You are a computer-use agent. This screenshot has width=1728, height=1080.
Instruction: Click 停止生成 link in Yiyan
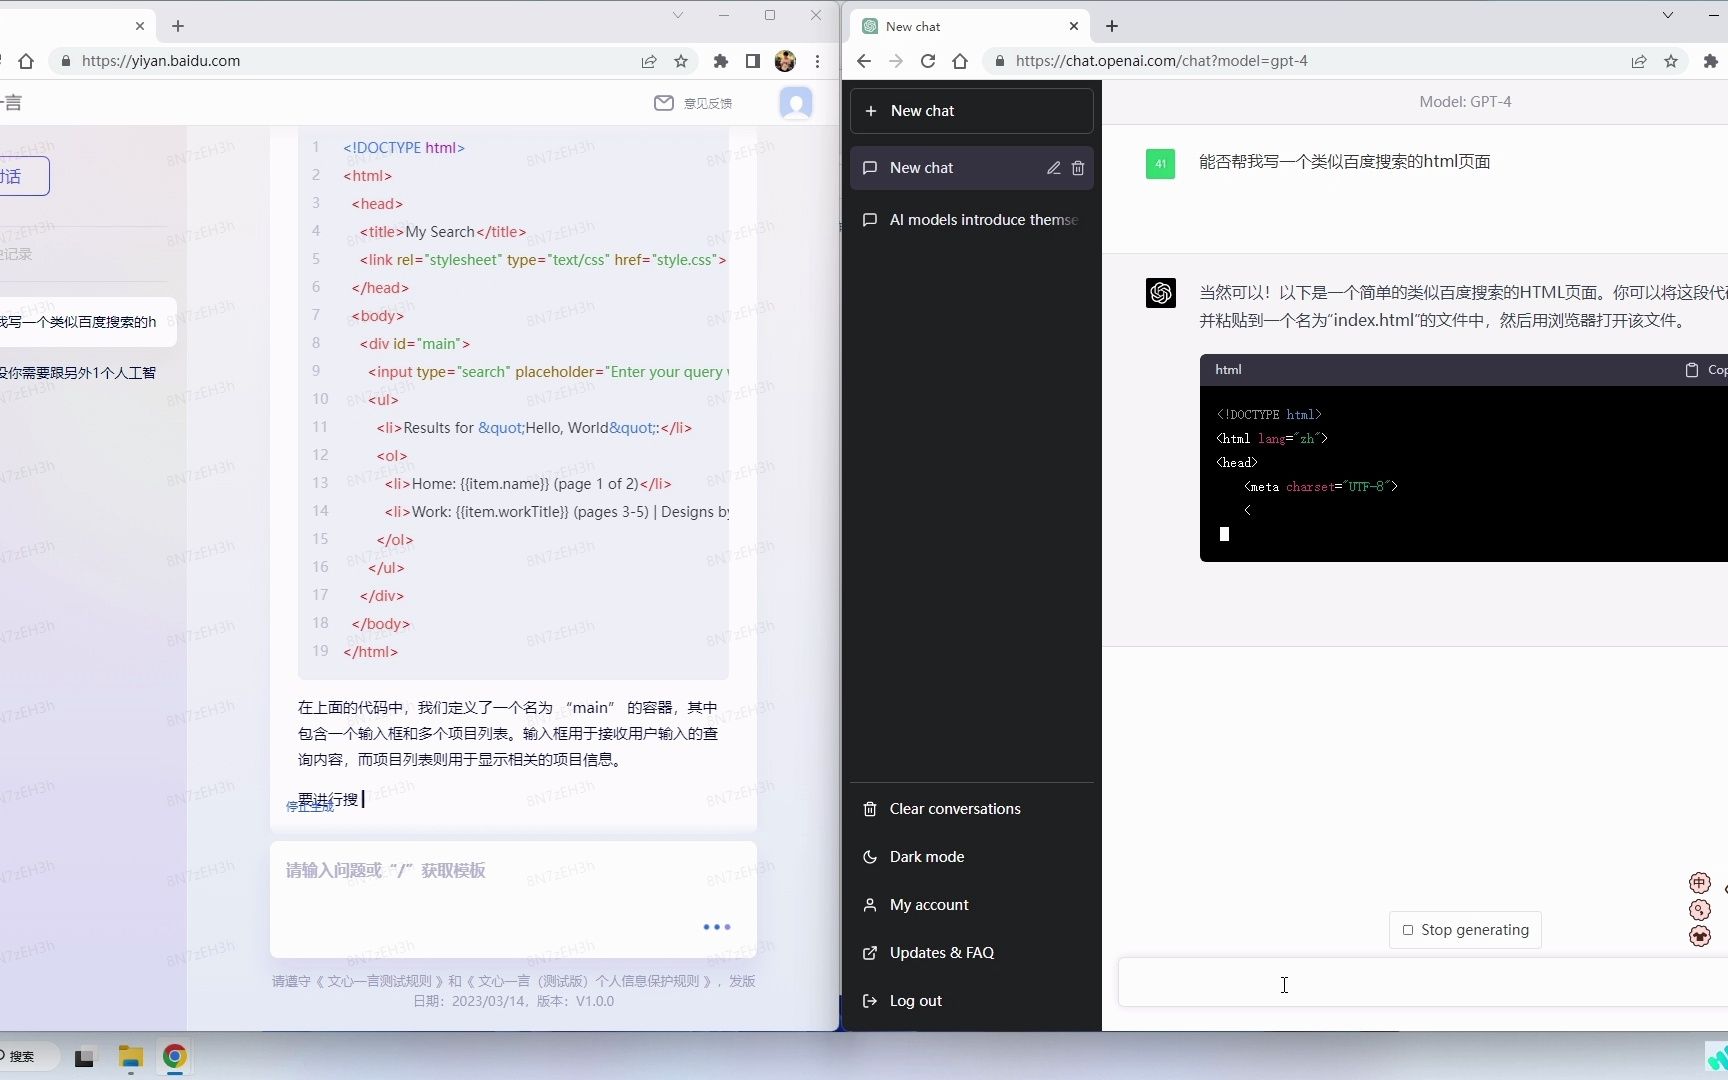pyautogui.click(x=310, y=807)
